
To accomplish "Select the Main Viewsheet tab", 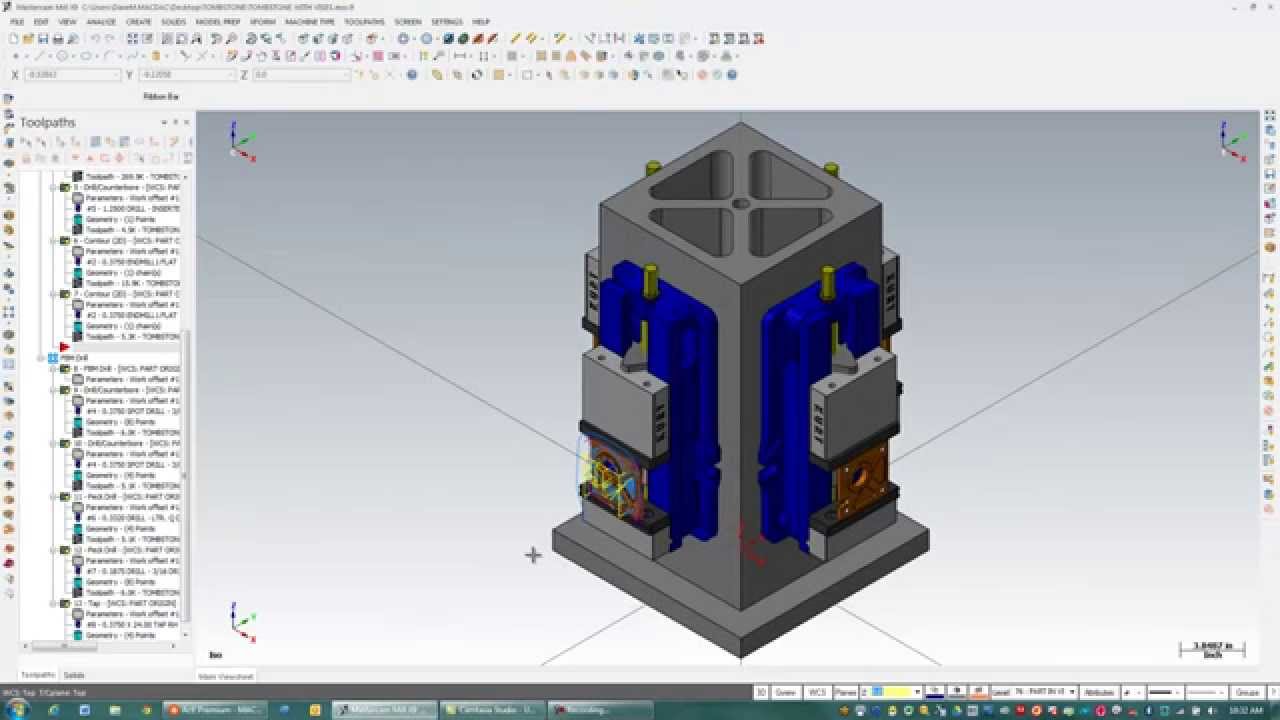I will 226,677.
